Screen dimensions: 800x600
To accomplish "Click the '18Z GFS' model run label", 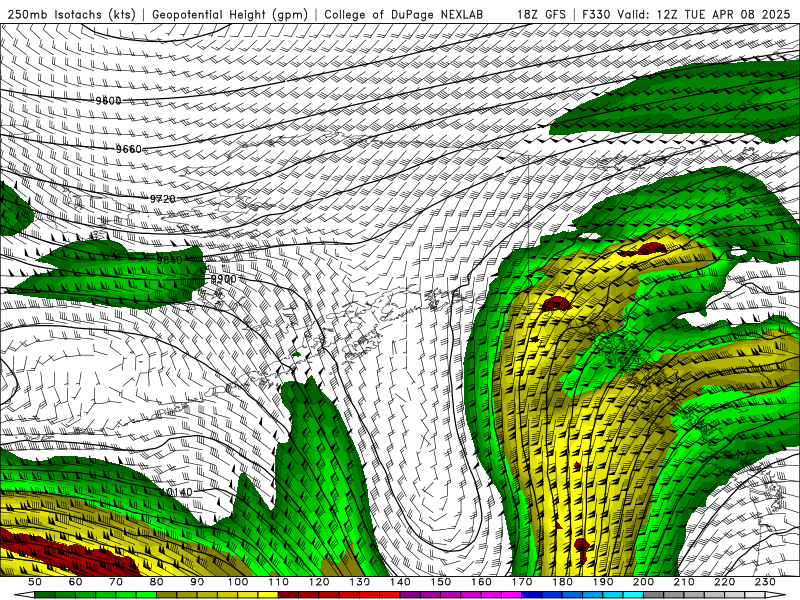I will tap(541, 15).
